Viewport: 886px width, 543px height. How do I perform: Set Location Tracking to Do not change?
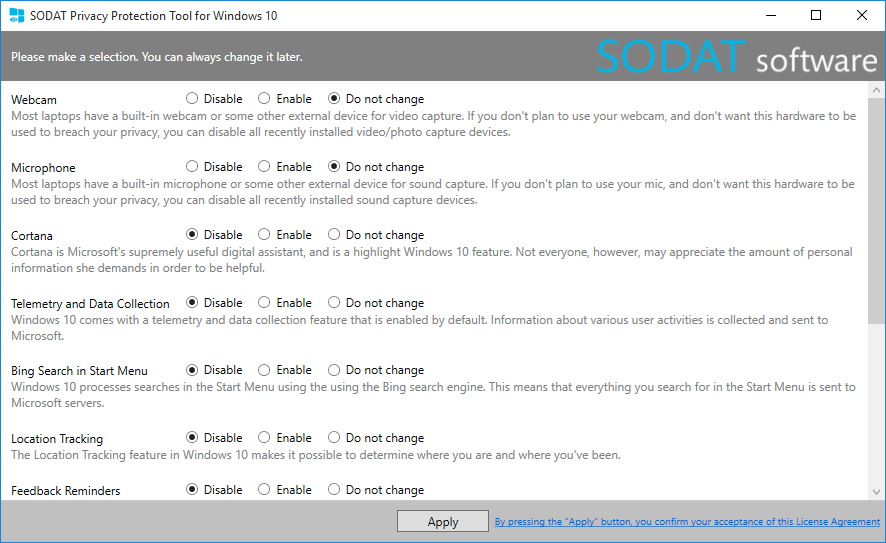376,438
